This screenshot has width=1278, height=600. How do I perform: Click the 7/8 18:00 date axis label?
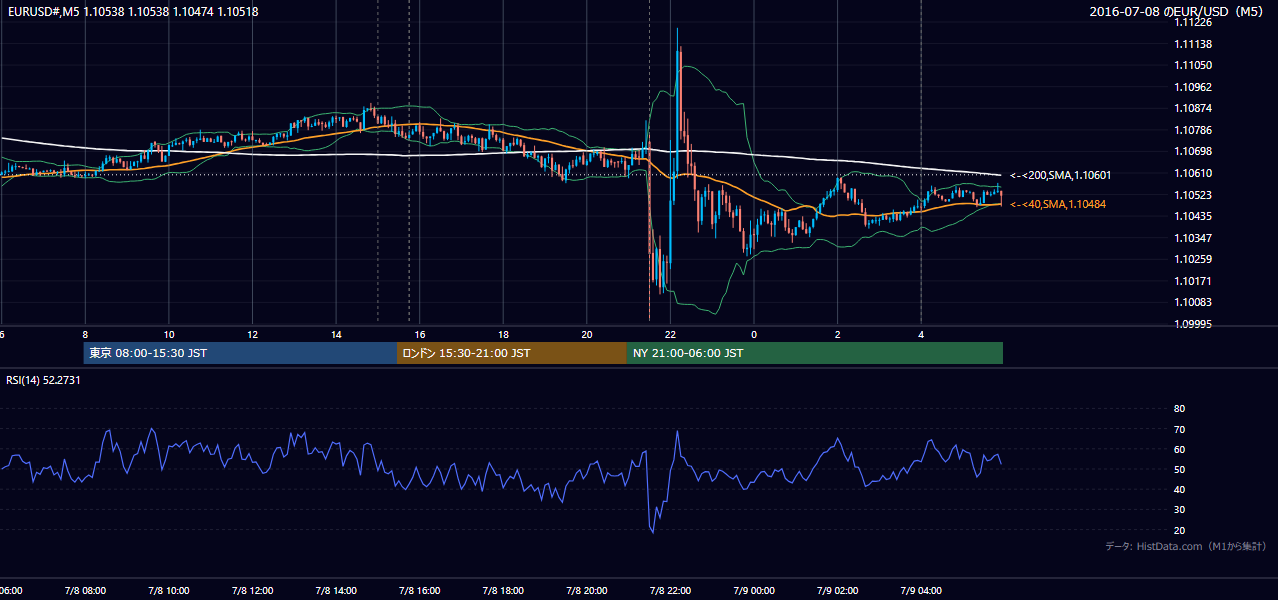coord(503,591)
